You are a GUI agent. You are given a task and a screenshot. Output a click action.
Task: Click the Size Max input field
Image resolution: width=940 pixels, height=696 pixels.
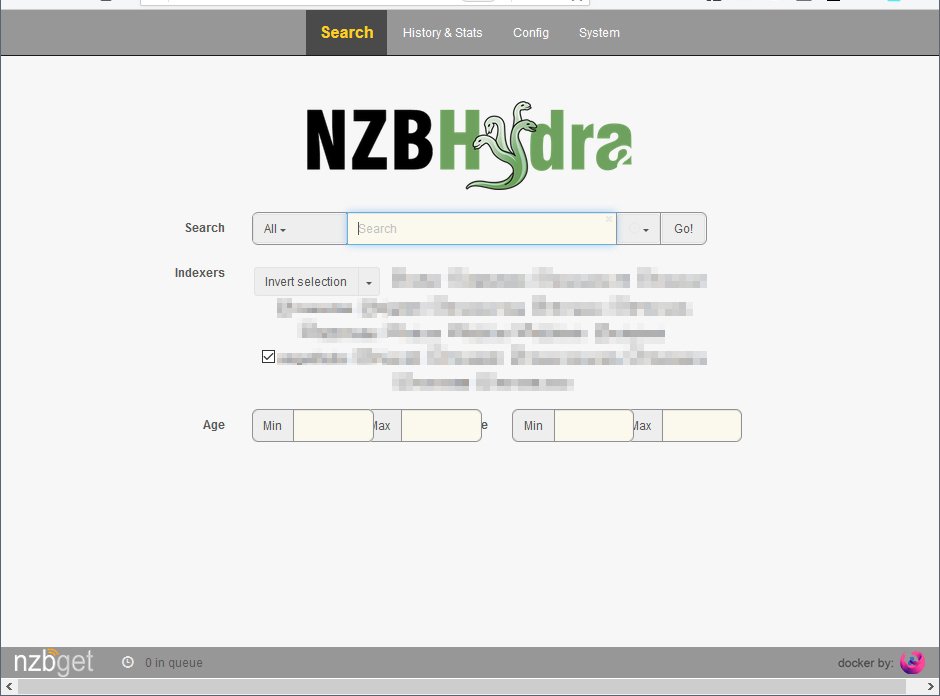(x=701, y=426)
